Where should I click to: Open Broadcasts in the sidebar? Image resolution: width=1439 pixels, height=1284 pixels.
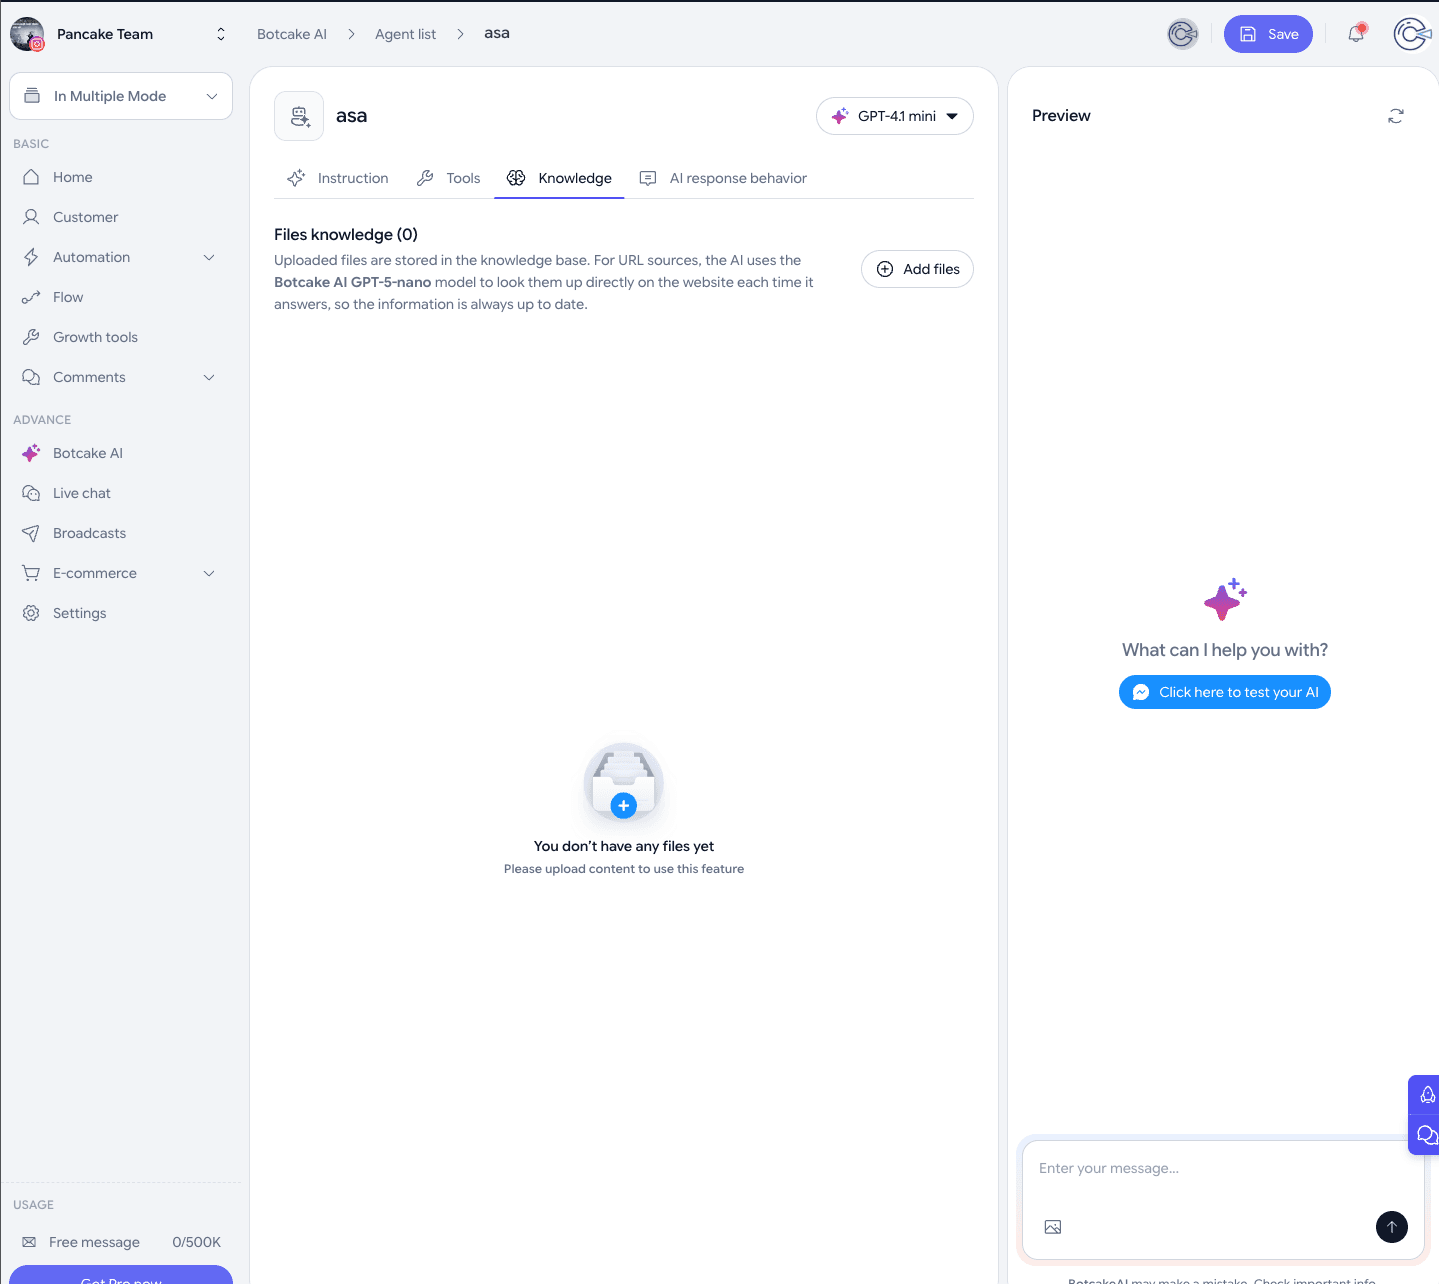coord(121,533)
